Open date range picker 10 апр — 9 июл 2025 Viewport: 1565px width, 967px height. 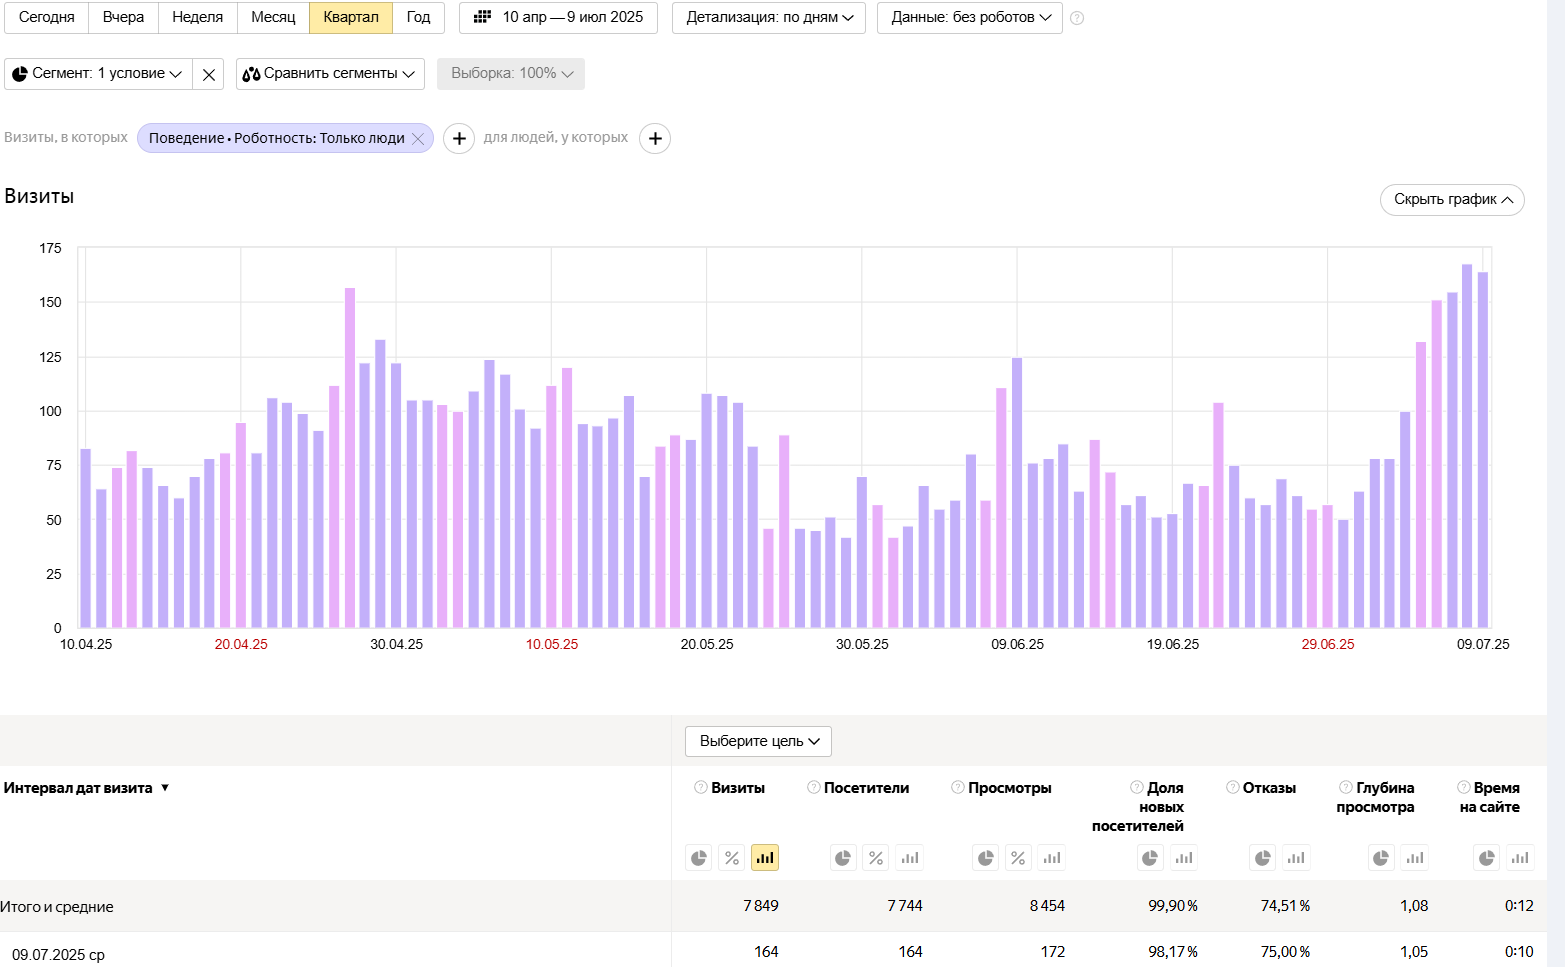[558, 18]
